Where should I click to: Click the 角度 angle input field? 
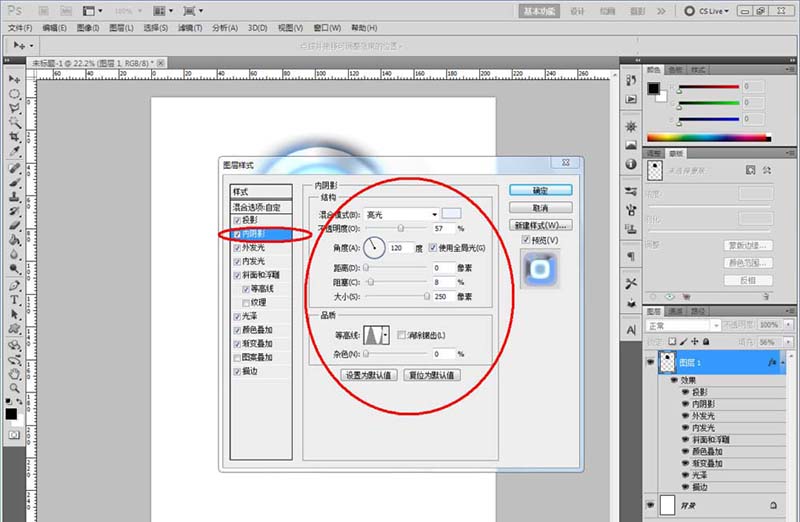pyautogui.click(x=400, y=248)
